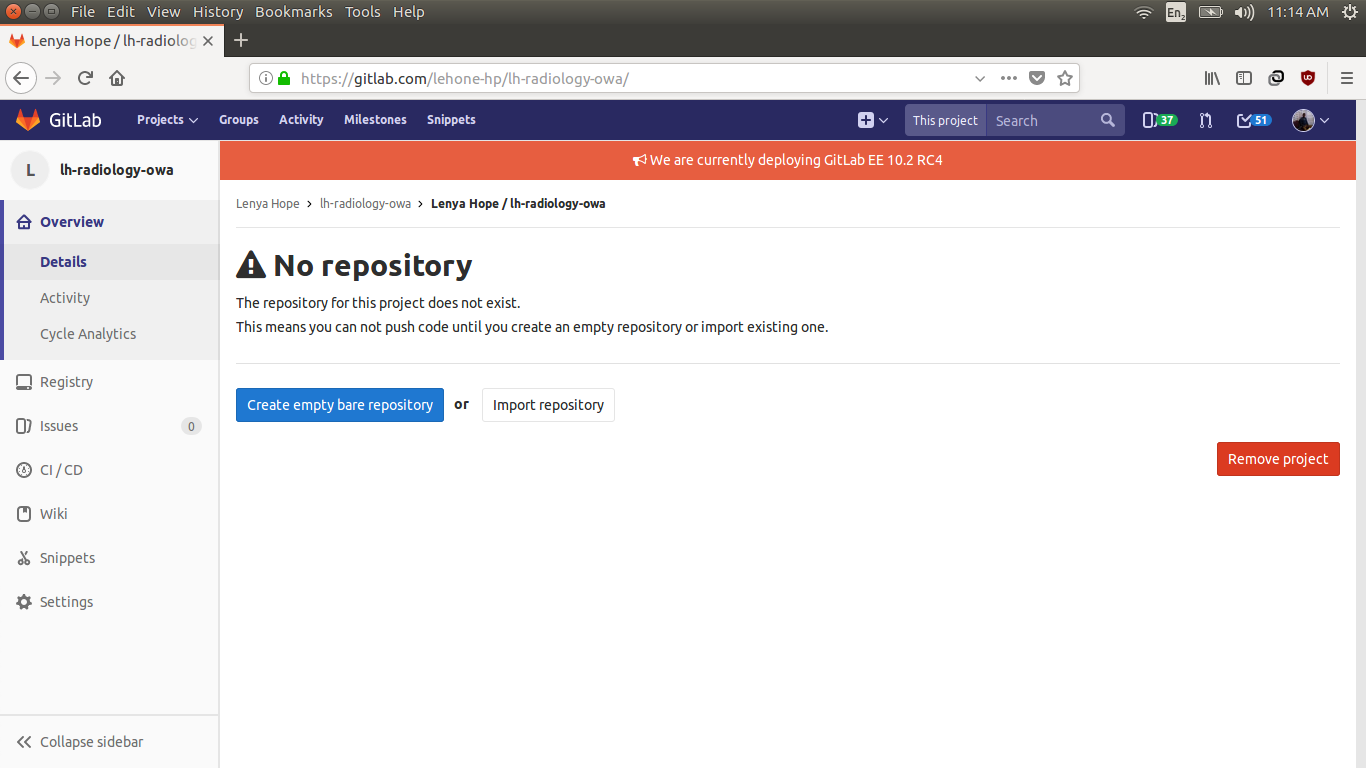Open the system volume indicator

coord(1243,12)
